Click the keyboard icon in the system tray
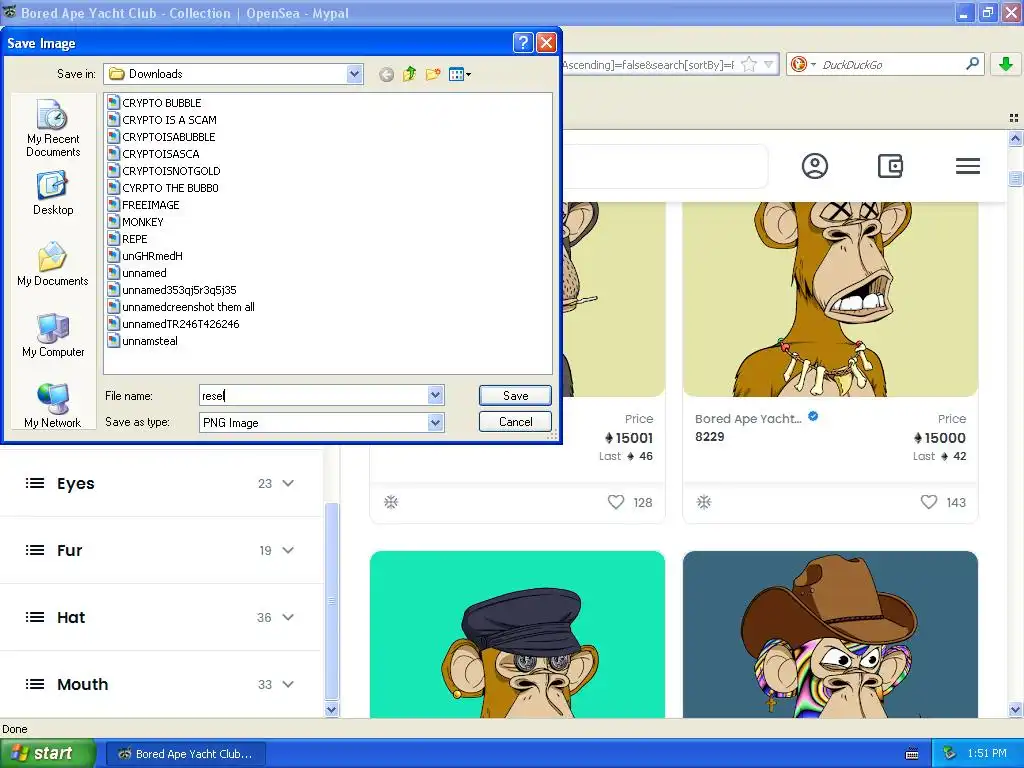Screen dimensions: 1024x768 [x=912, y=754]
